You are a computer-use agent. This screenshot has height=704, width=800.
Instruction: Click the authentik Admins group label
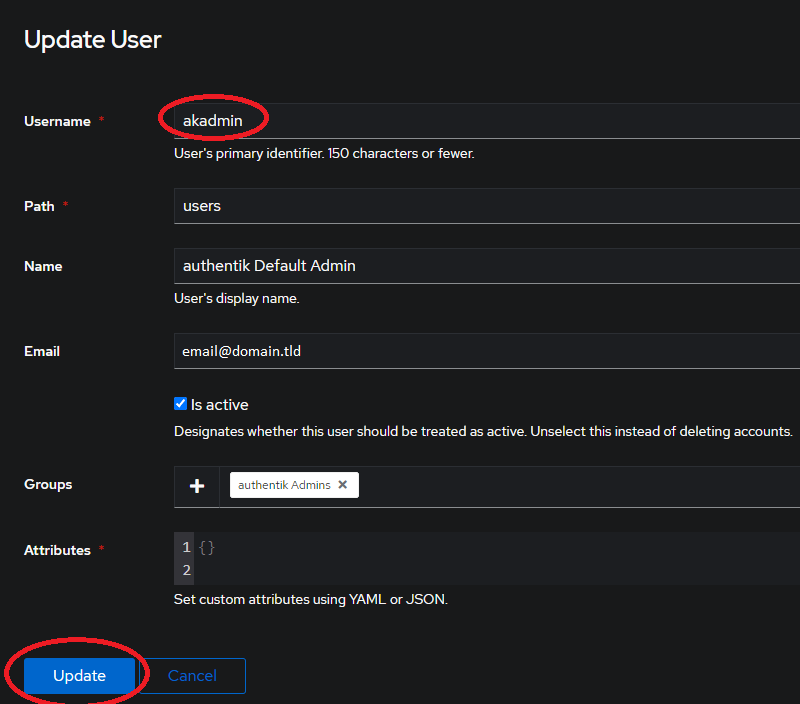(284, 485)
